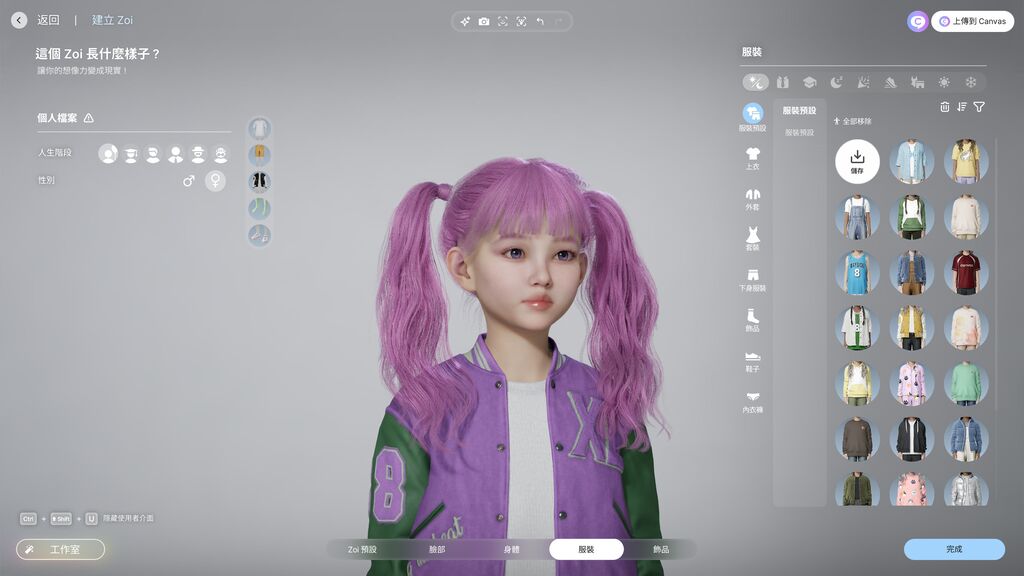Open the 上衣 (tops) clothing category
The height and width of the screenshot is (576, 1024).
click(753, 158)
